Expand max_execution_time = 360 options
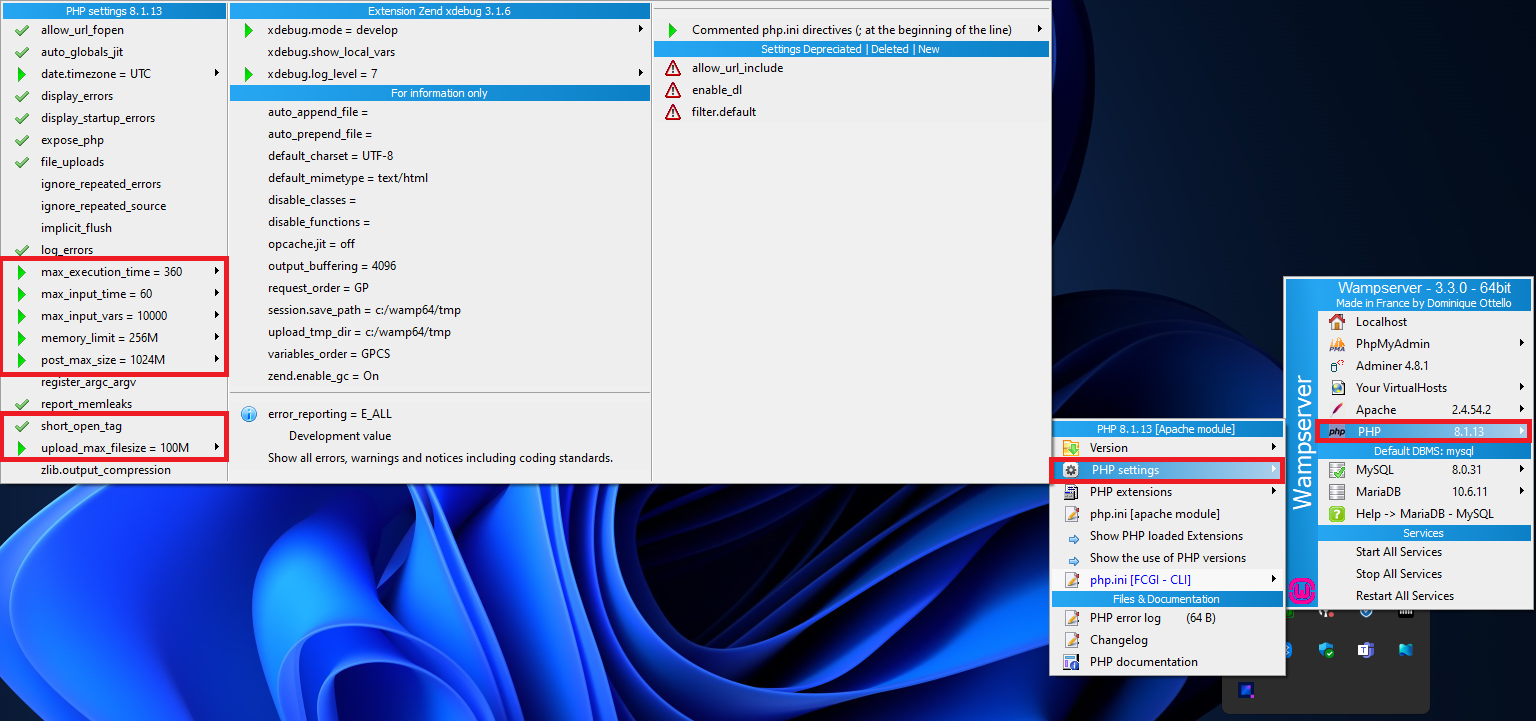1536x721 pixels. 114,272
